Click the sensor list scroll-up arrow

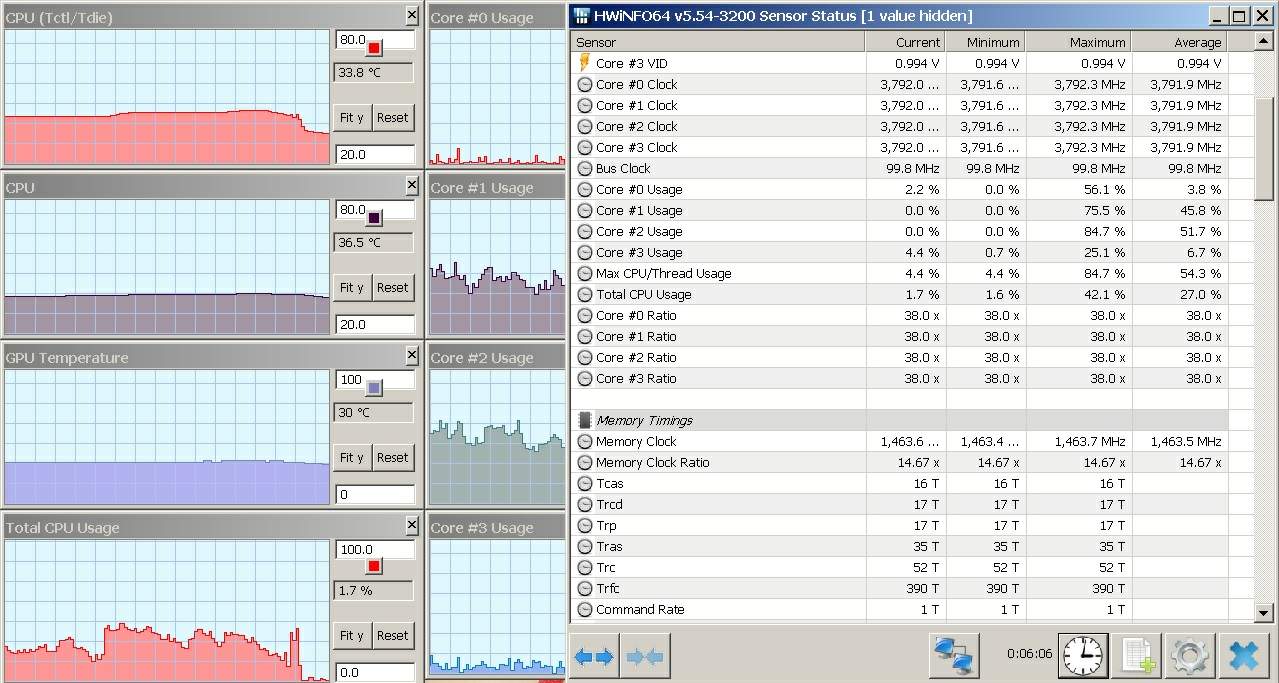coord(1265,41)
